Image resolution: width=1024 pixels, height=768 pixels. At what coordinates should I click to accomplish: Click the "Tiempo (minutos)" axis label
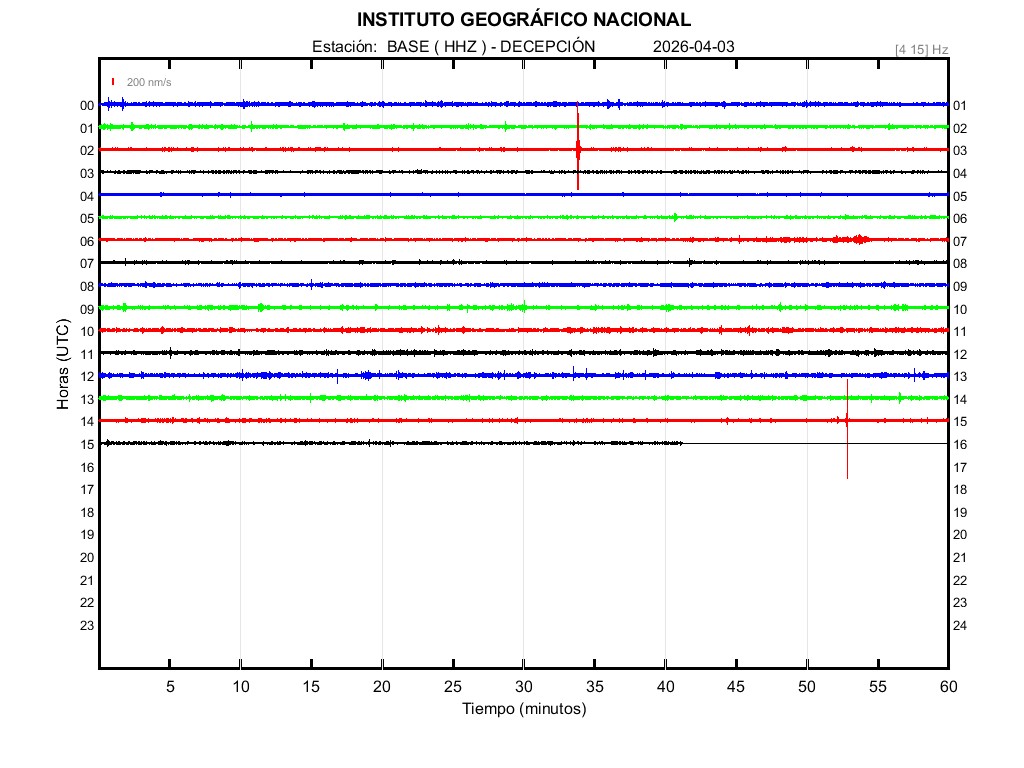click(x=524, y=709)
